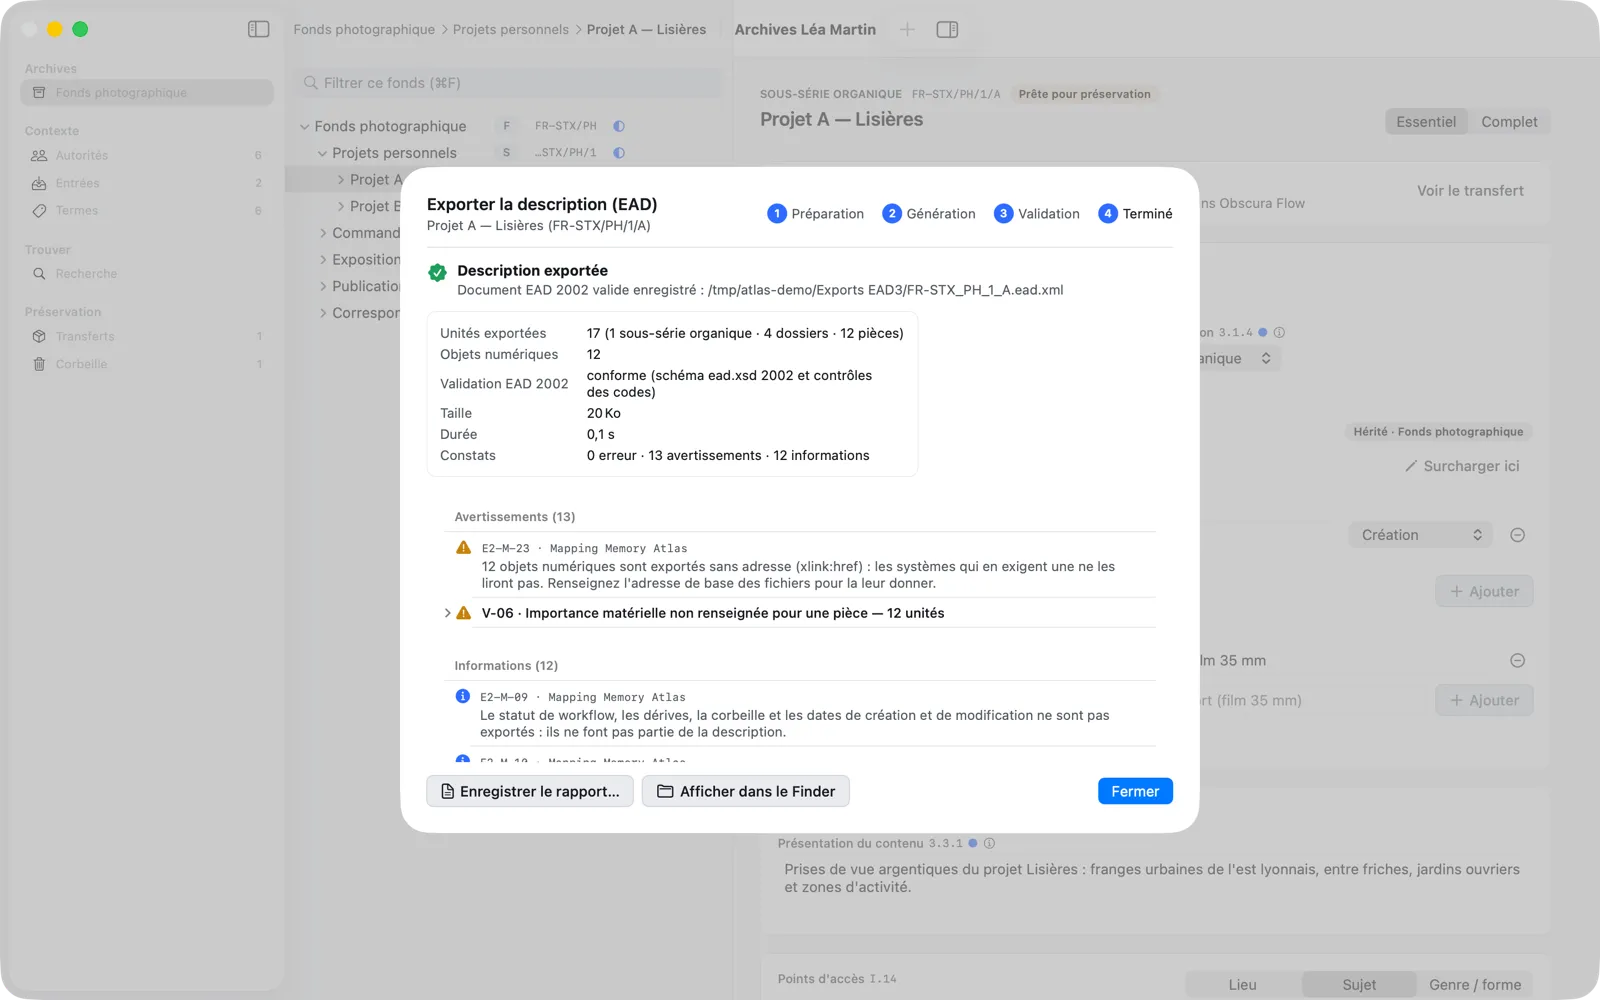Open Fonds photographique in the sidebar
Screen dimensions: 1600x1000
click(147, 93)
